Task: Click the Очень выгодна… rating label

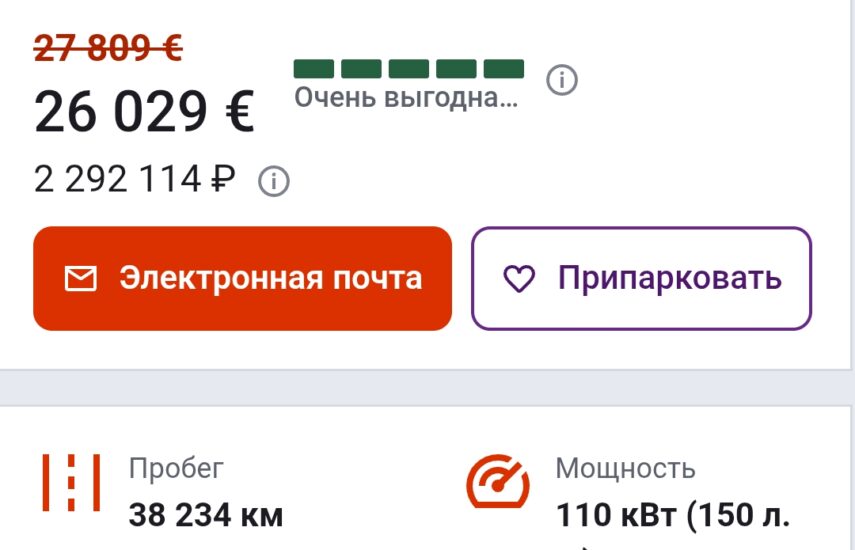Action: 406,98
